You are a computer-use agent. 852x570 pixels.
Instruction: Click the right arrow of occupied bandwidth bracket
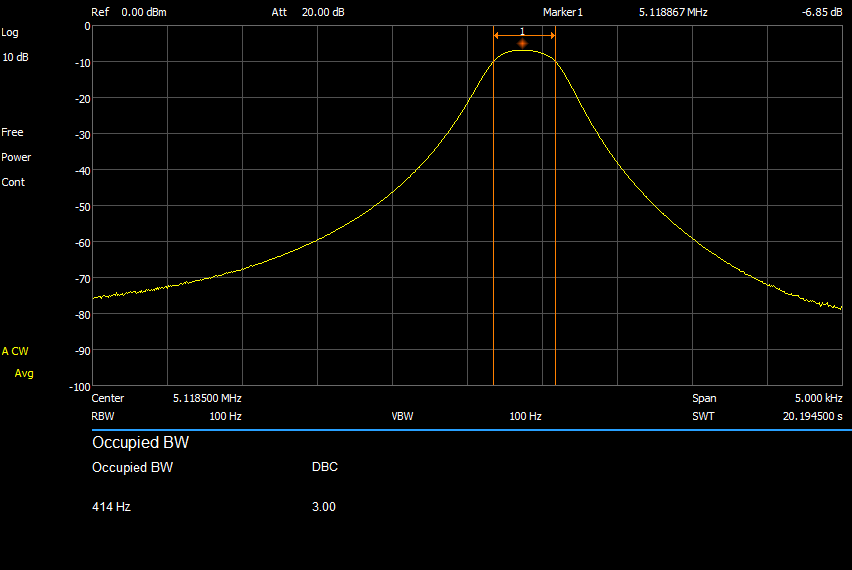pyautogui.click(x=550, y=36)
